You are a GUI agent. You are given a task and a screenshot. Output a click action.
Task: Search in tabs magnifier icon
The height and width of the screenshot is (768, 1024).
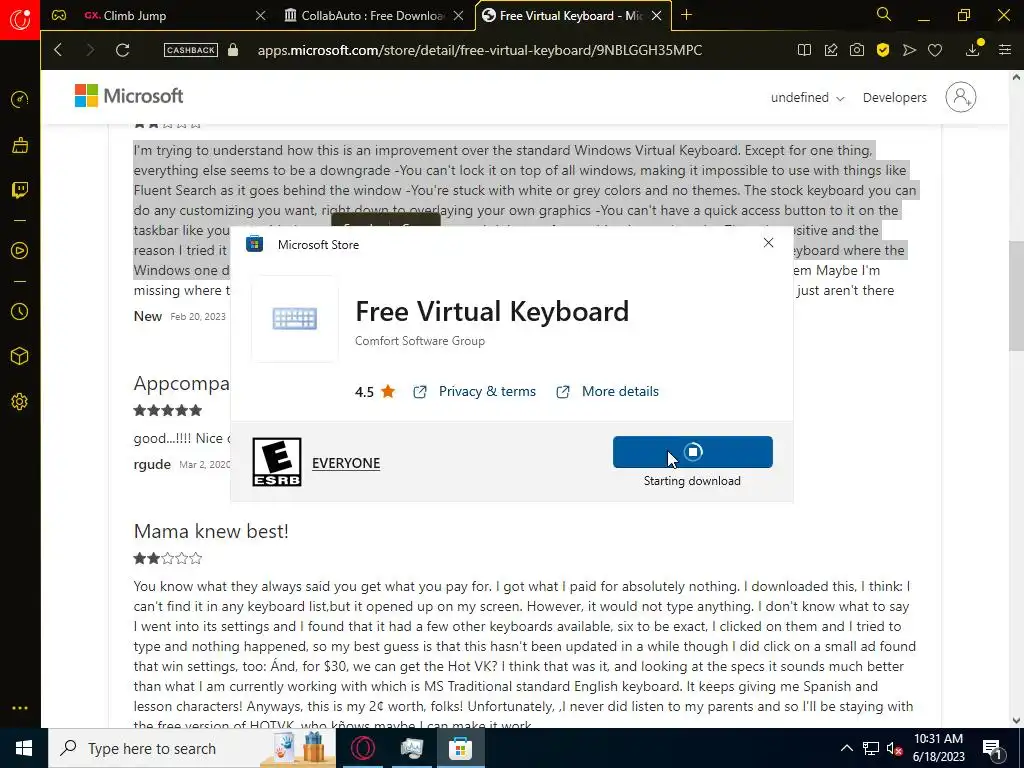tap(884, 14)
